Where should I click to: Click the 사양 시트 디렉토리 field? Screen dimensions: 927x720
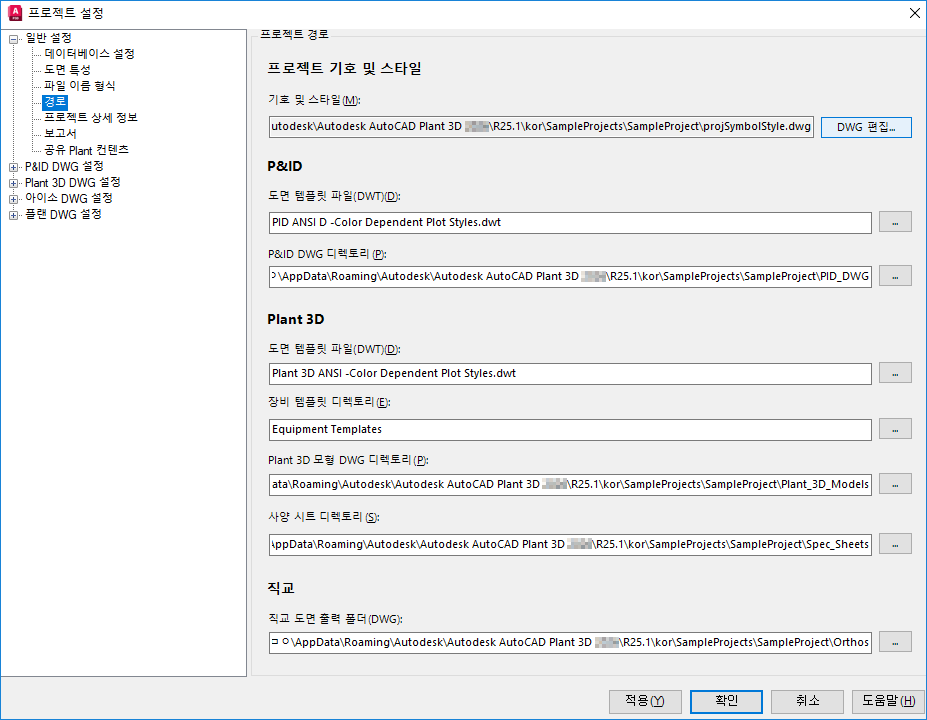click(x=570, y=544)
